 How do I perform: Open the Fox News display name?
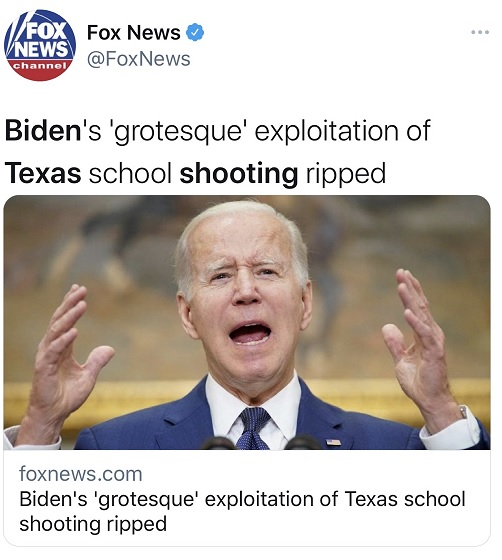(x=134, y=32)
